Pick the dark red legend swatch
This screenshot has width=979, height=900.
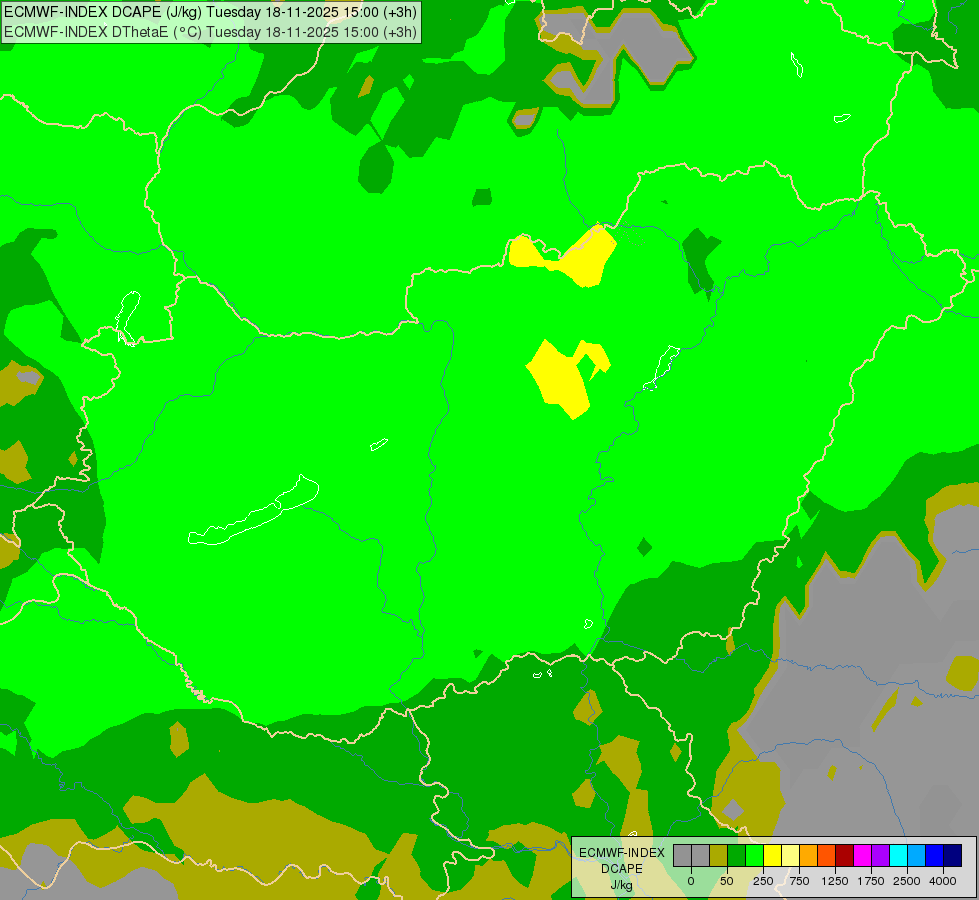845,856
